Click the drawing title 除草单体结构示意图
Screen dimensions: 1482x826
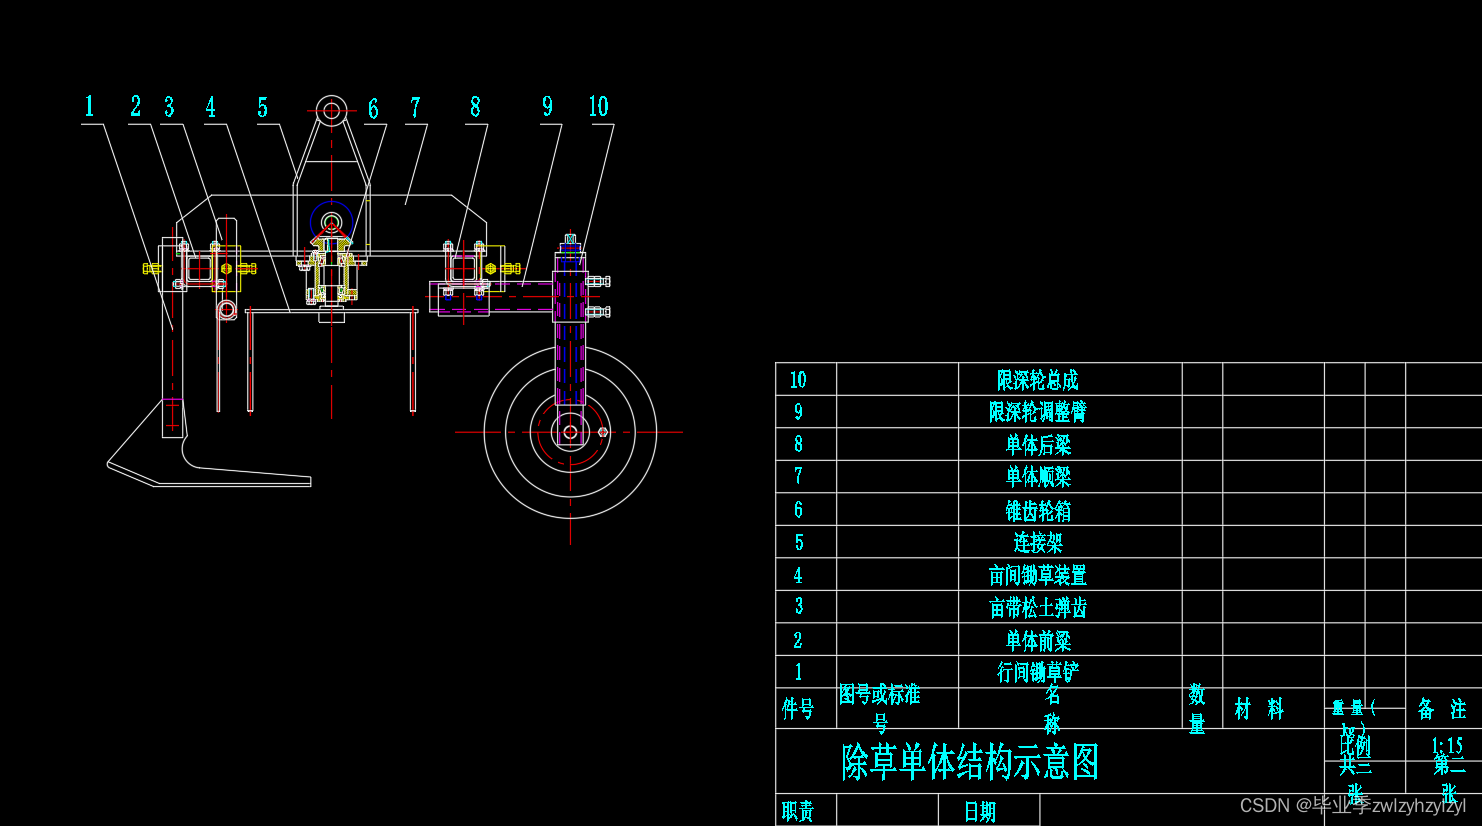tap(970, 762)
